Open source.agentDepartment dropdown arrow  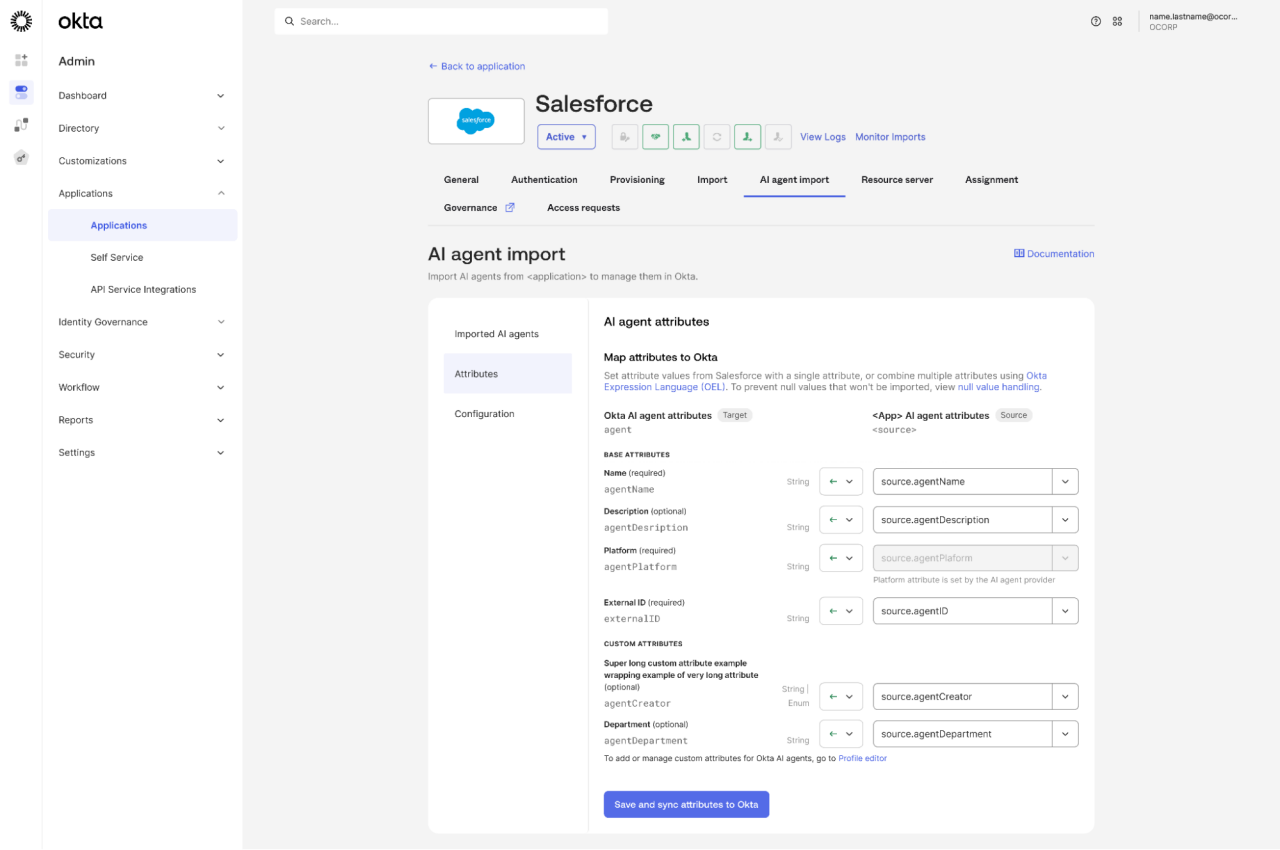pos(1065,733)
